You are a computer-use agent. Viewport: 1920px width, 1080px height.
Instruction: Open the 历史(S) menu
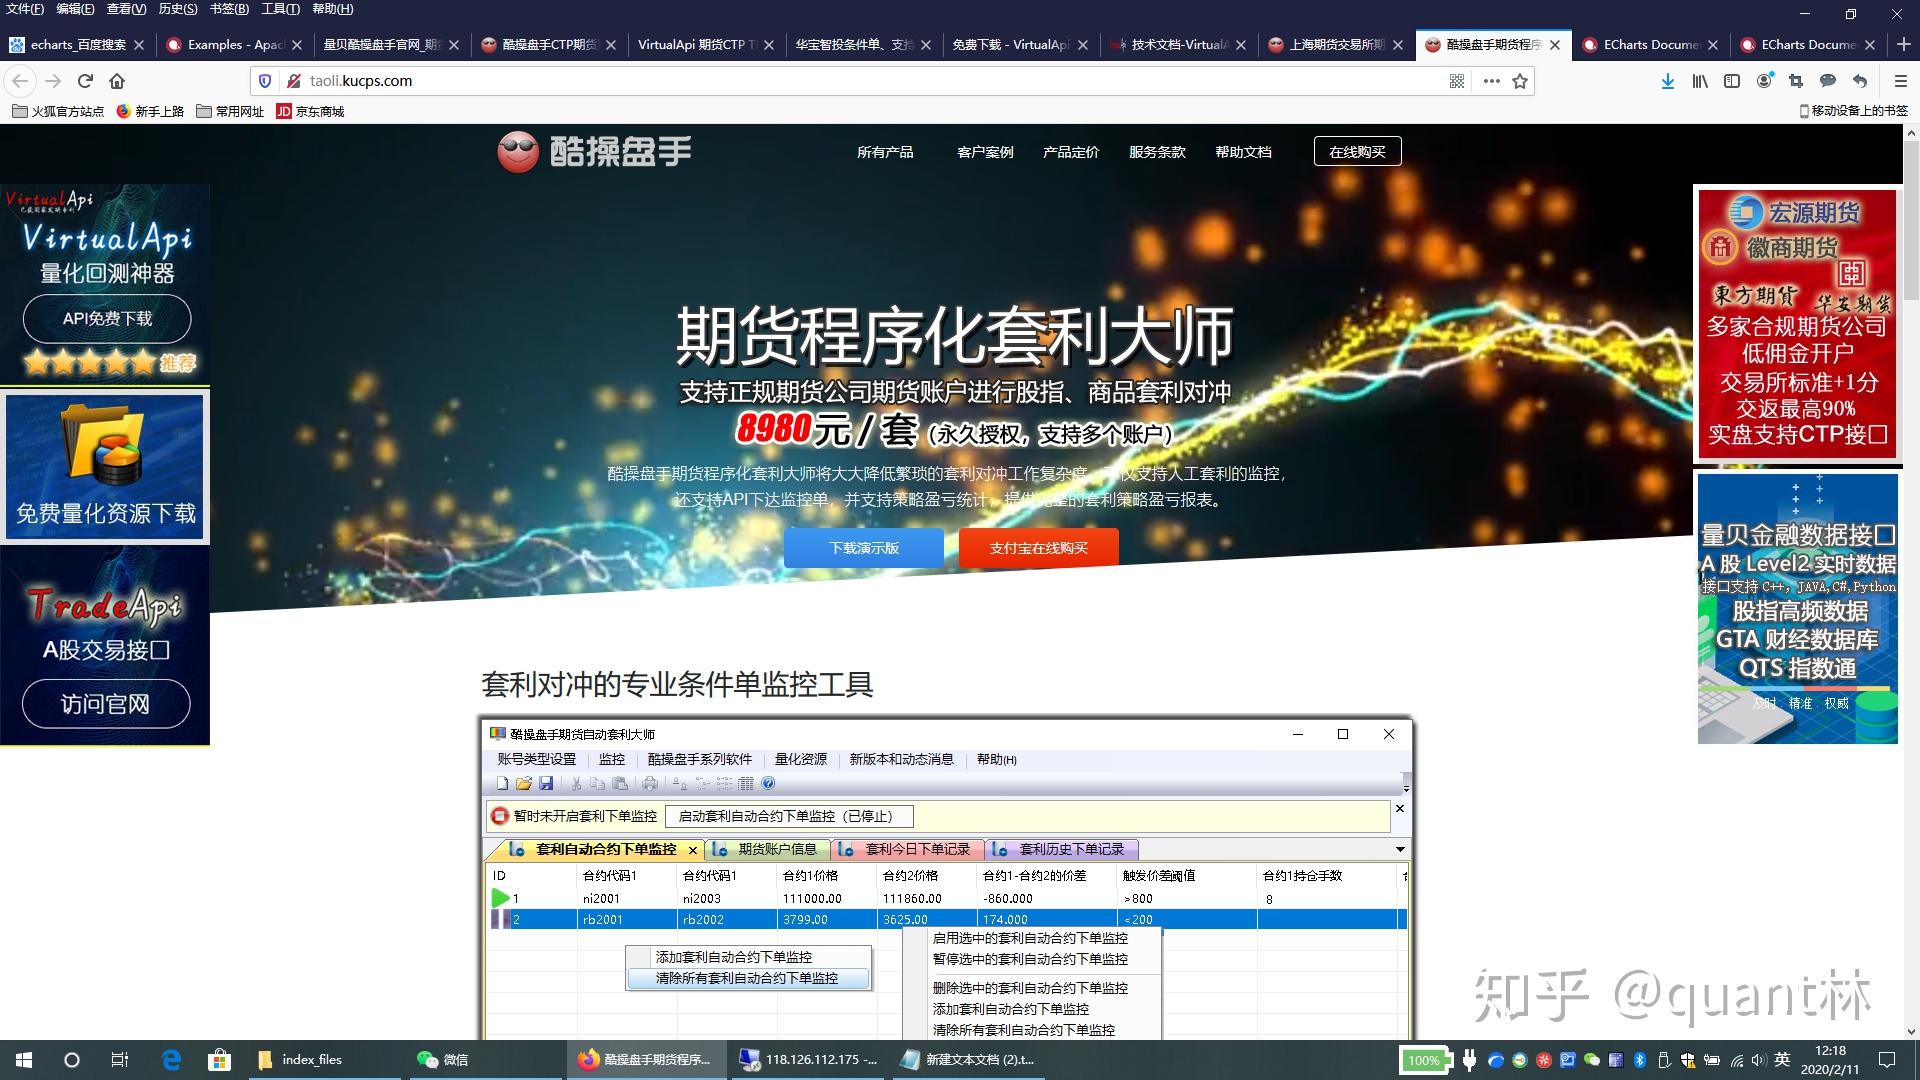(178, 9)
